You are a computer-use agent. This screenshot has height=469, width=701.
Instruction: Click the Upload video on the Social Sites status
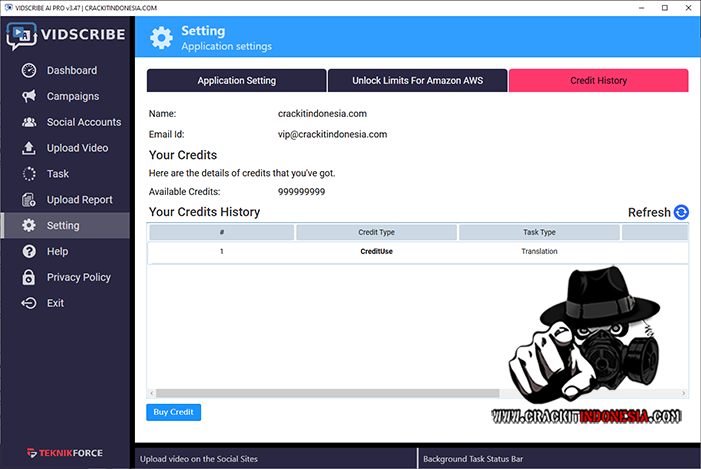click(199, 459)
